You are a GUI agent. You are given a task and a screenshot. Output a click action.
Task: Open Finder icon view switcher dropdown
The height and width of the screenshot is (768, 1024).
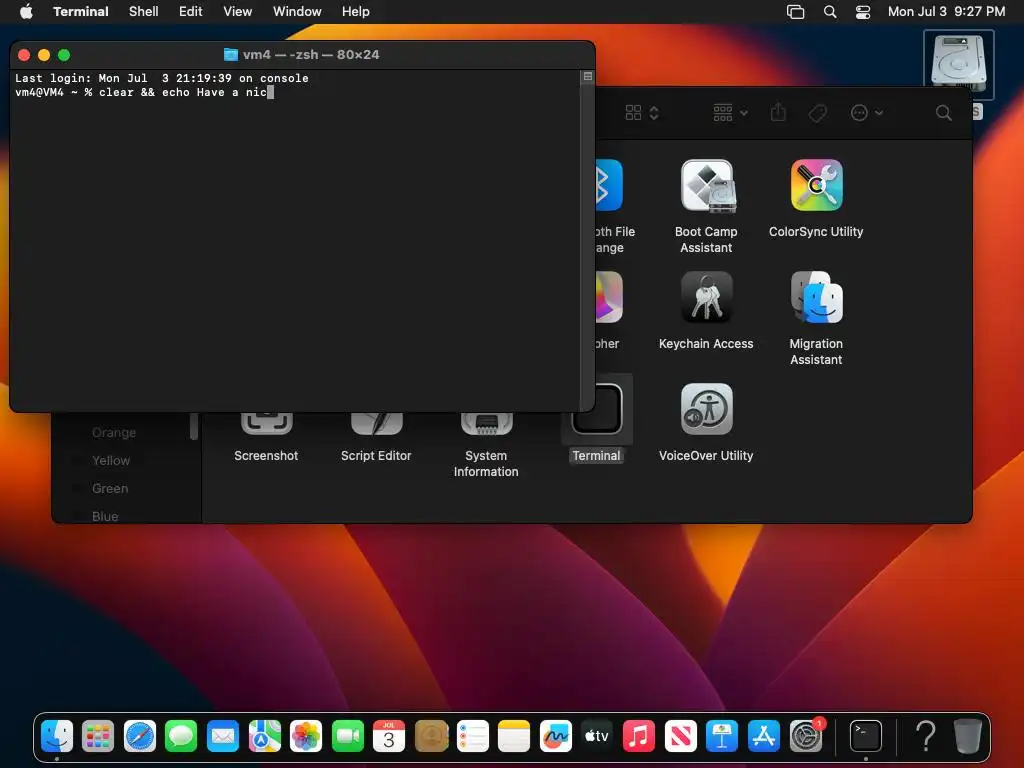[642, 113]
